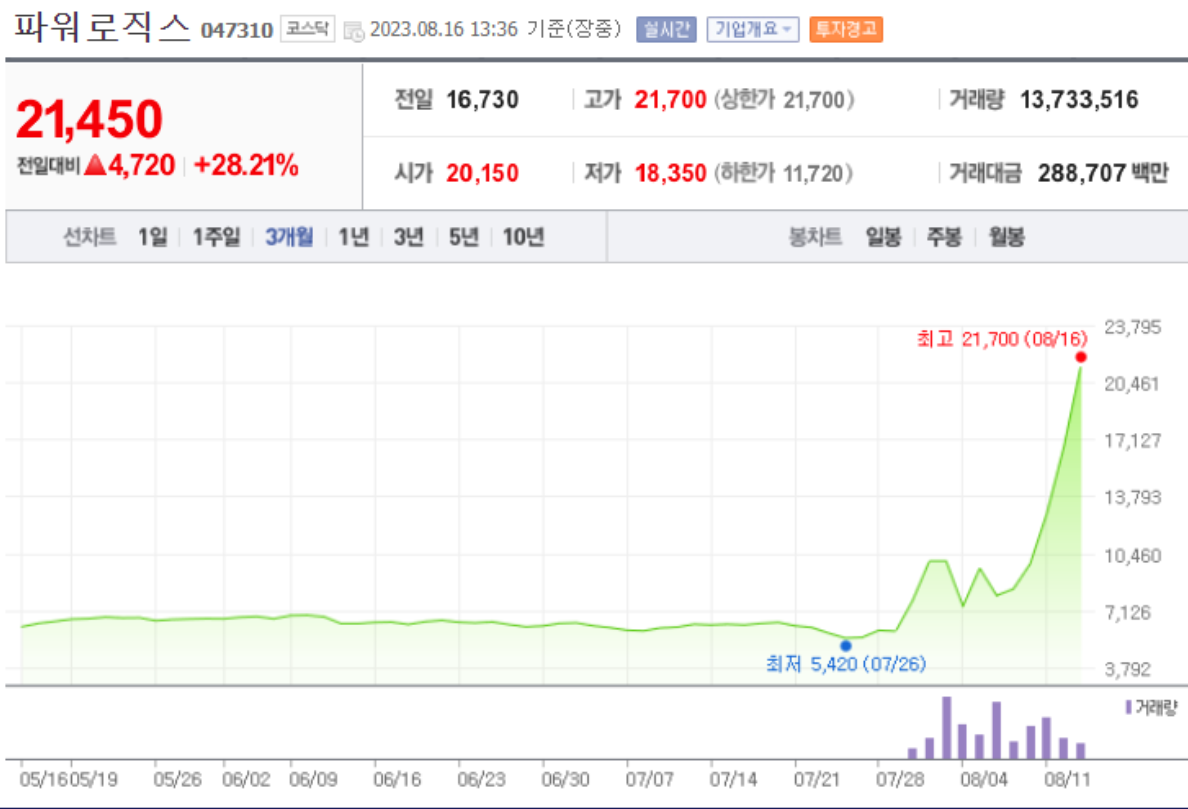Select the 3년 line chart tab
The width and height of the screenshot is (1188, 809).
408,237
